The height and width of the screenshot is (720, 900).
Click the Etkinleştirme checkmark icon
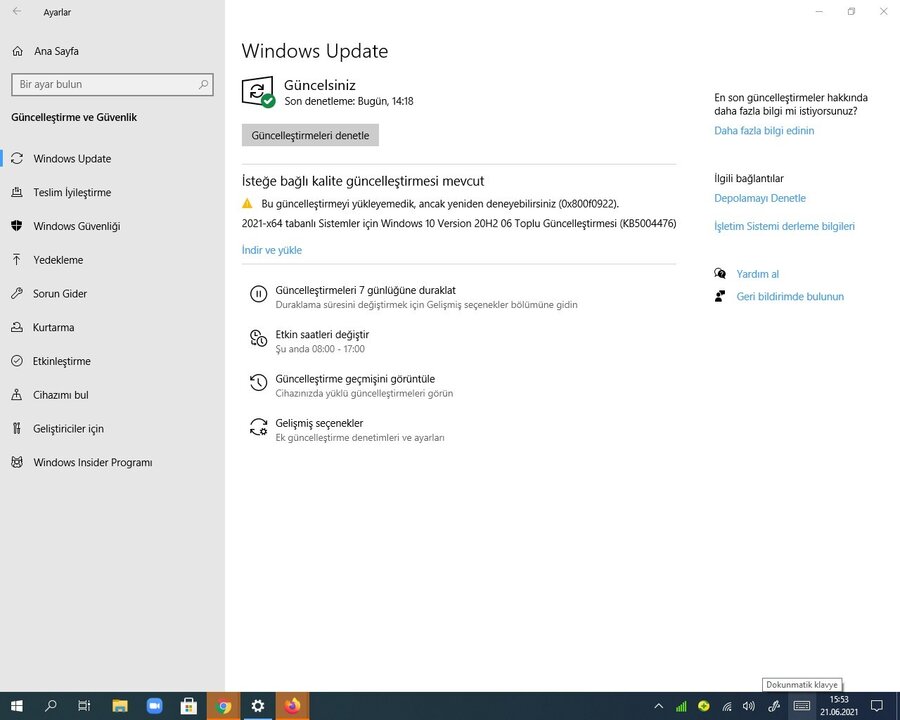17,361
